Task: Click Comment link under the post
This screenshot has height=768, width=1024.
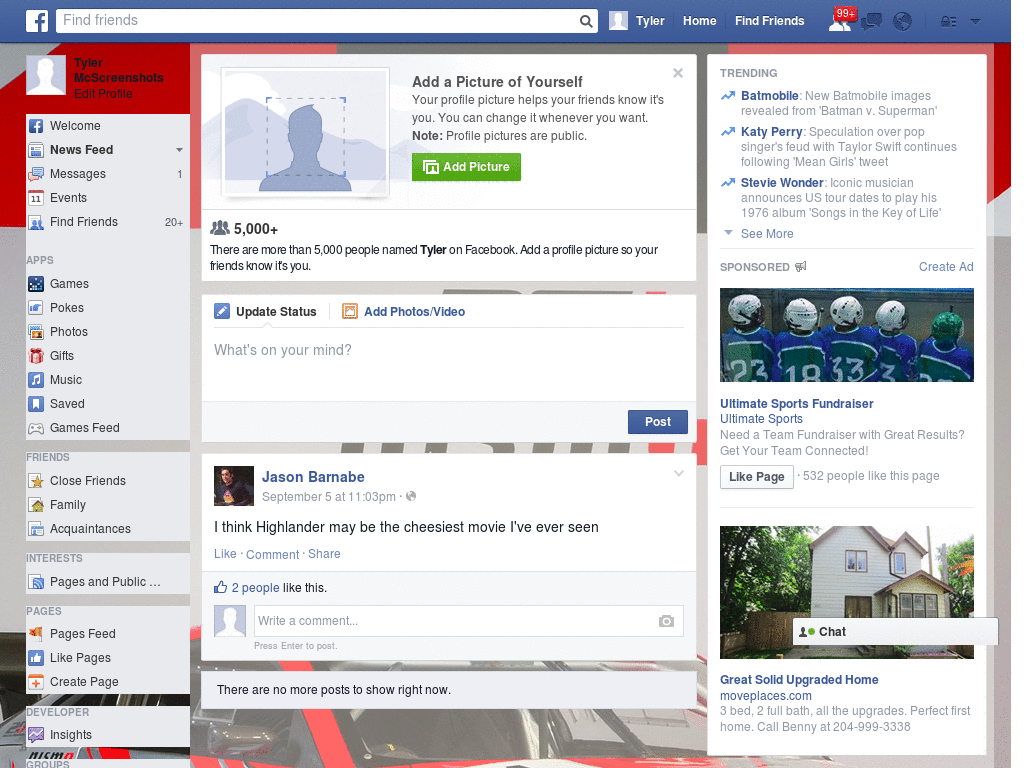Action: pyautogui.click(x=272, y=554)
